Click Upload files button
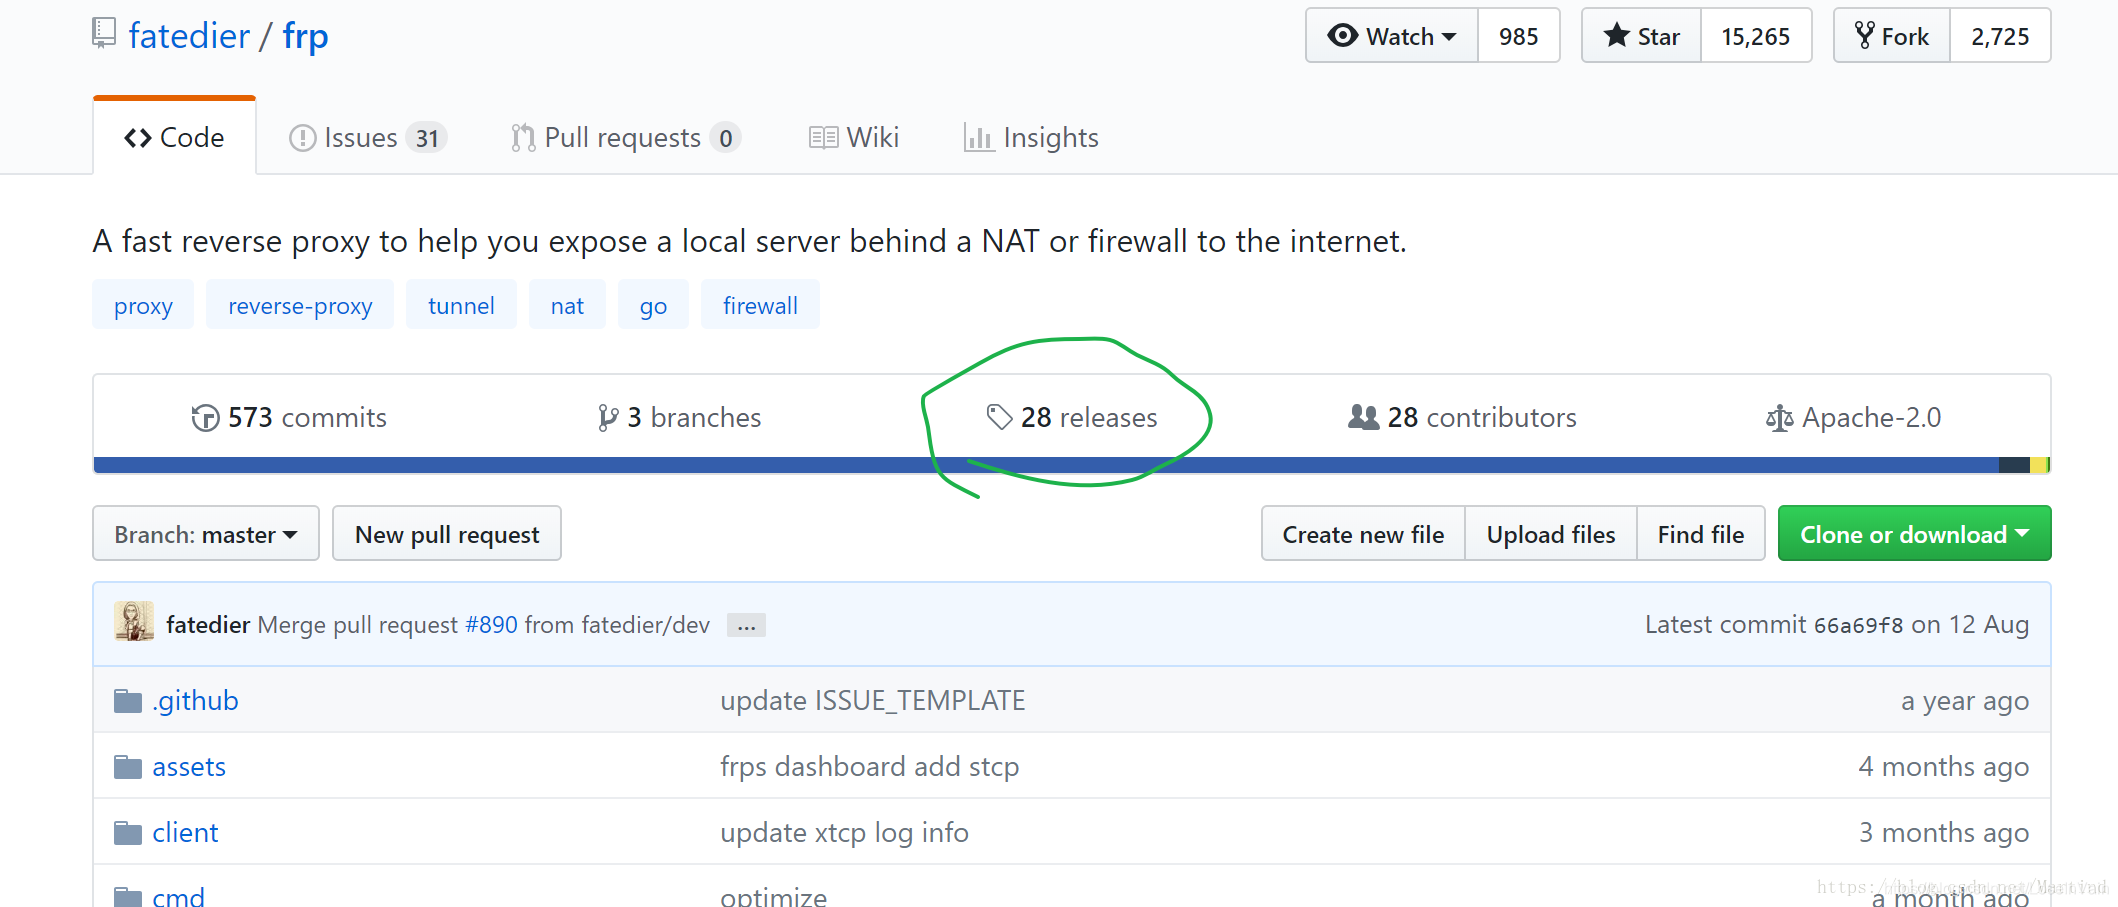2118x907 pixels. [x=1551, y=534]
